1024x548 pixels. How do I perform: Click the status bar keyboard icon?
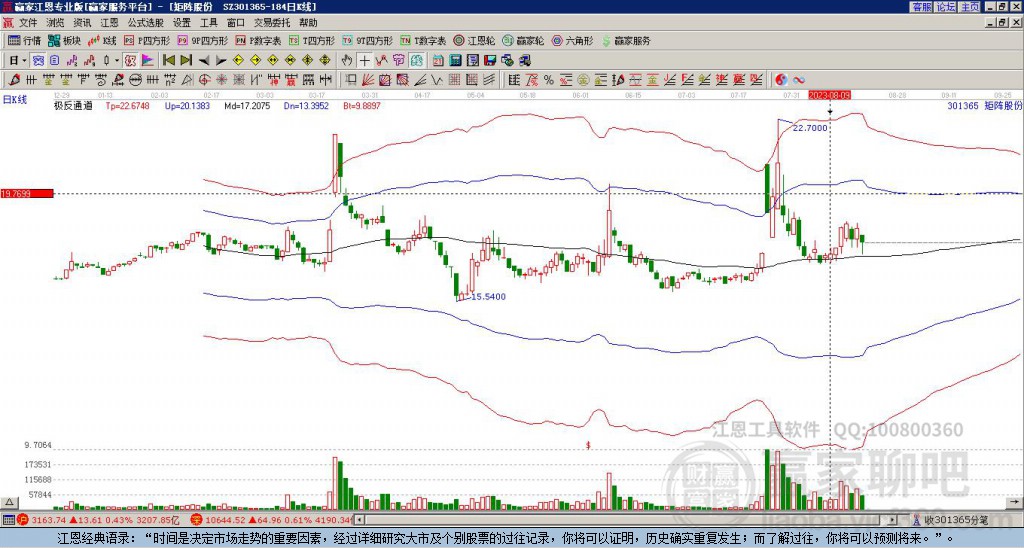[x=8, y=520]
